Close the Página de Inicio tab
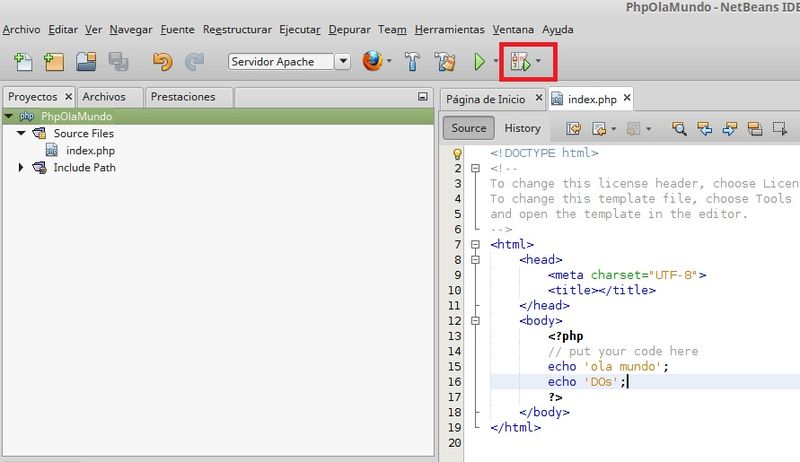800x462 pixels. (538, 97)
